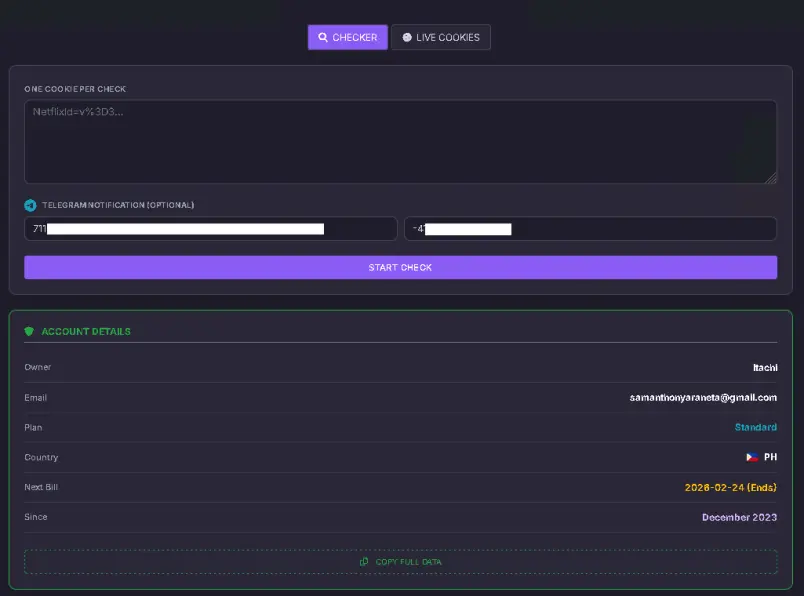Click the Owner row label
Screen dimensions: 804x596
point(37,367)
